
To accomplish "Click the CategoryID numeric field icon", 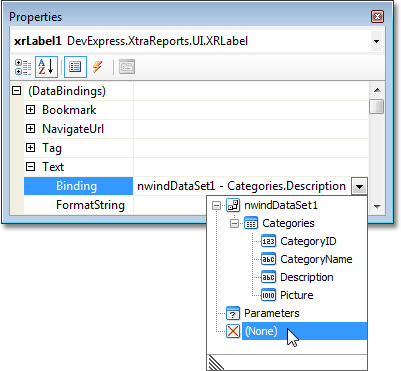I will pos(269,241).
